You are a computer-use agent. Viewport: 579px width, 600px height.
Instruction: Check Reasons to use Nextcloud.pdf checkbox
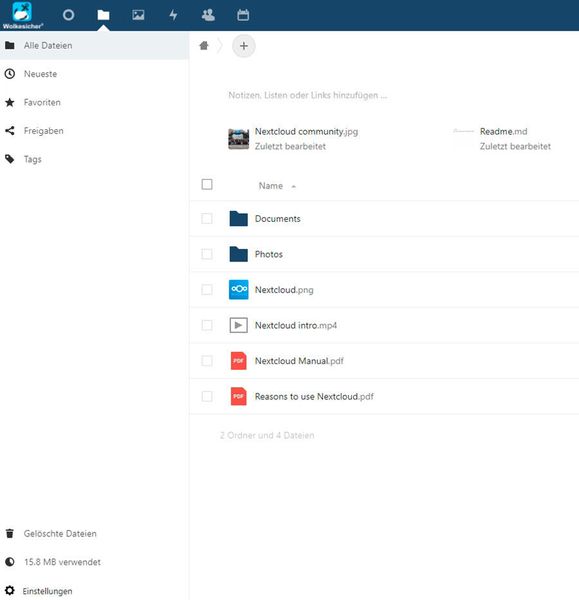click(x=207, y=396)
